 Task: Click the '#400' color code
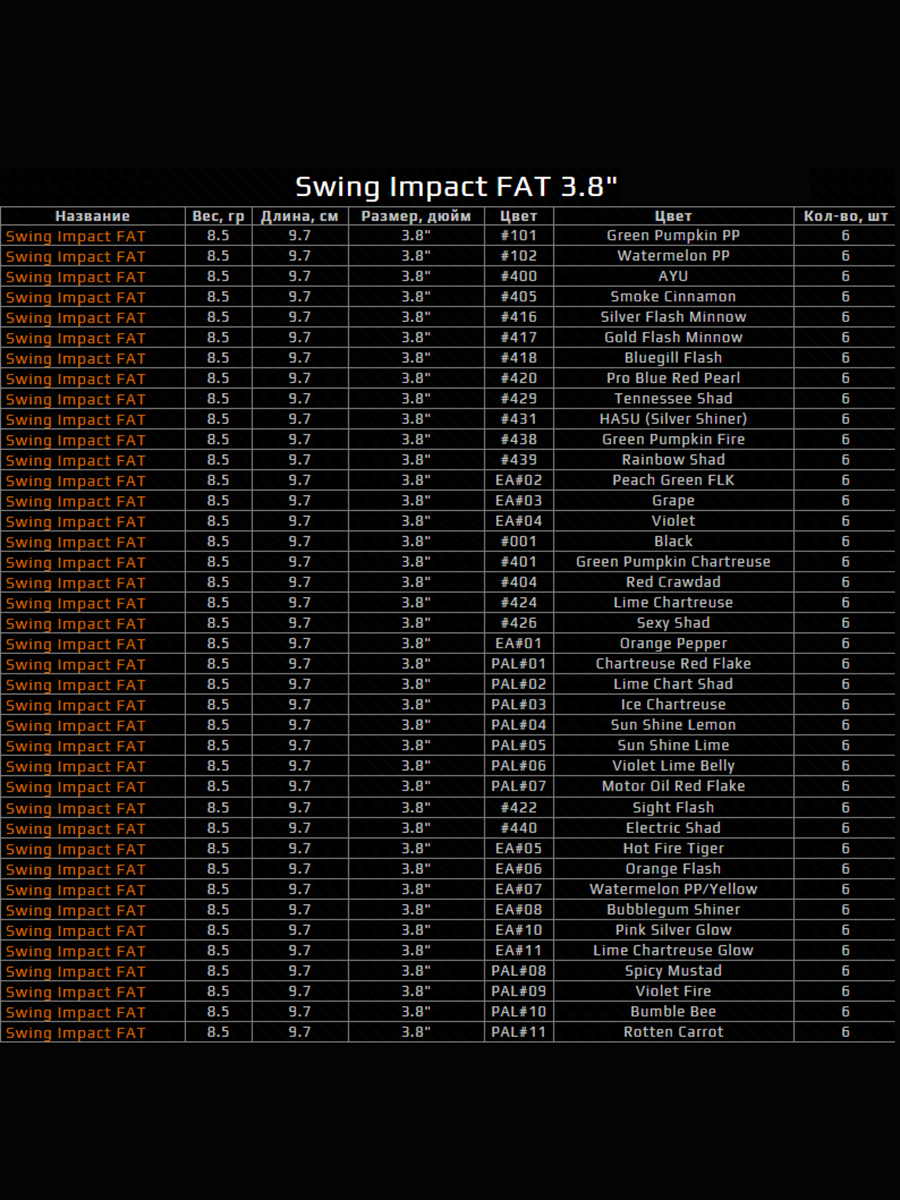tap(519, 277)
